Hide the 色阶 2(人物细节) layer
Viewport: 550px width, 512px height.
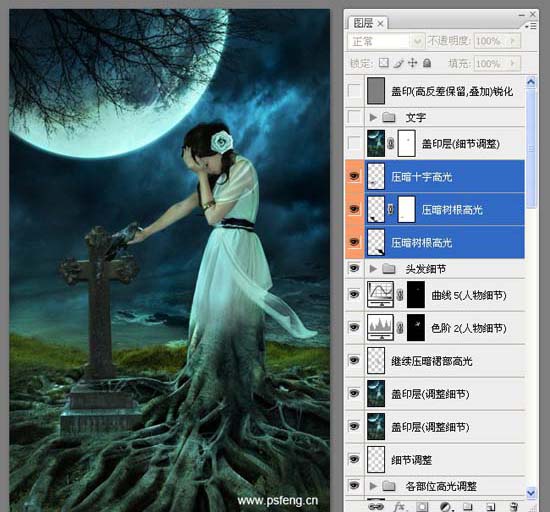pos(354,328)
